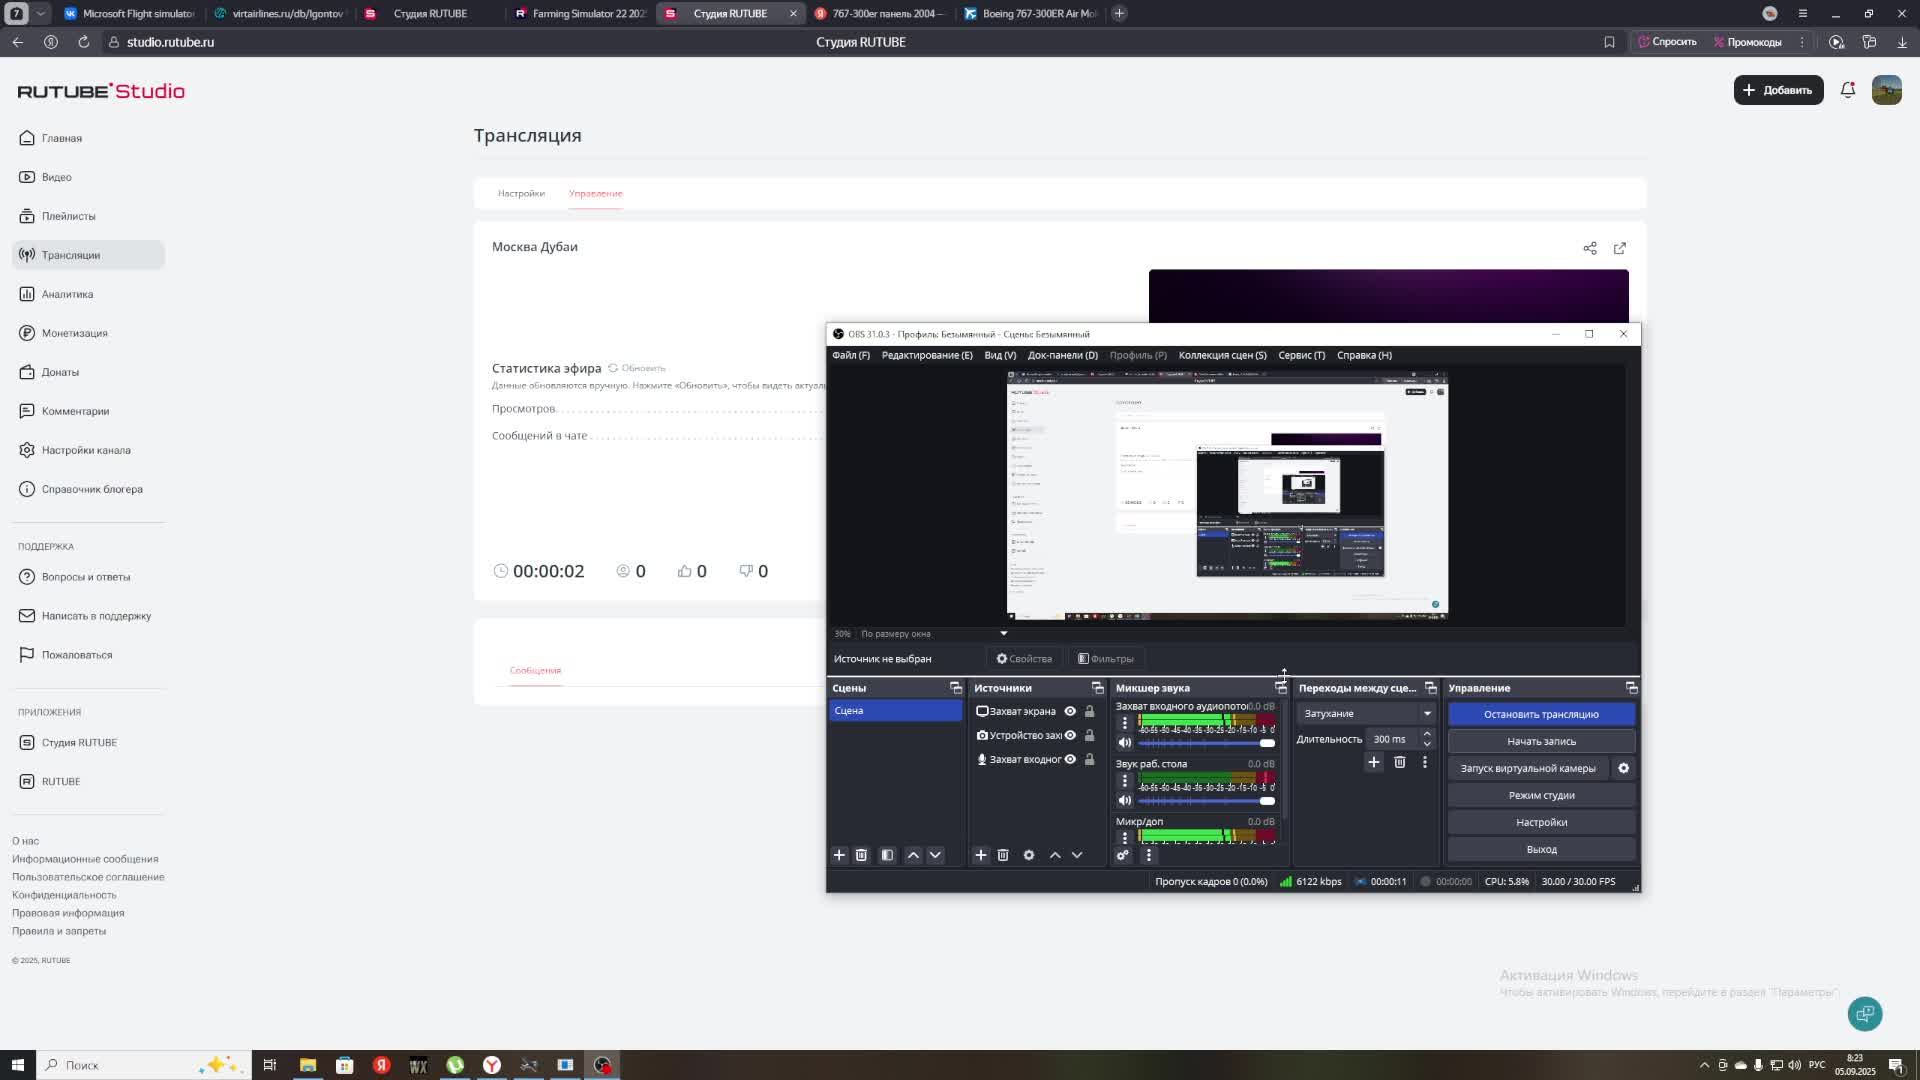The height and width of the screenshot is (1080, 1920).
Task: Open the support chat bubble
Action: 1865,1013
